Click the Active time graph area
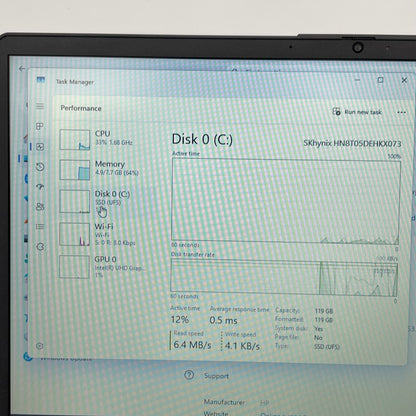The height and width of the screenshot is (416, 416). tap(286, 201)
